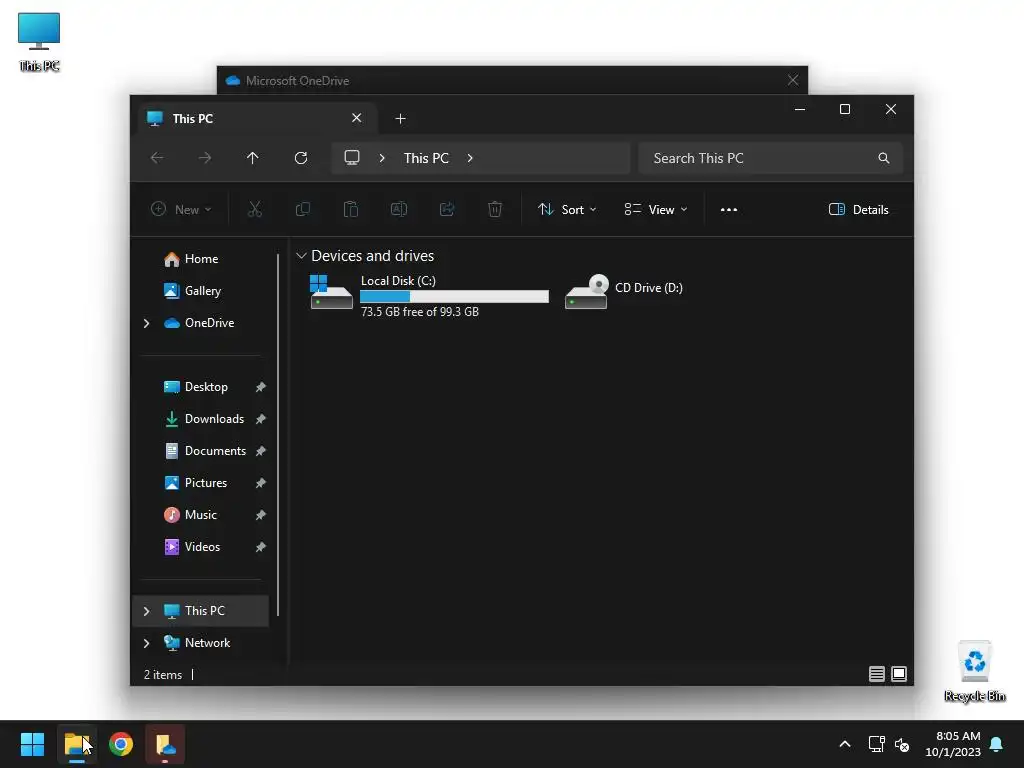The image size is (1024, 768).
Task: Go back using the left arrow
Action: [157, 158]
